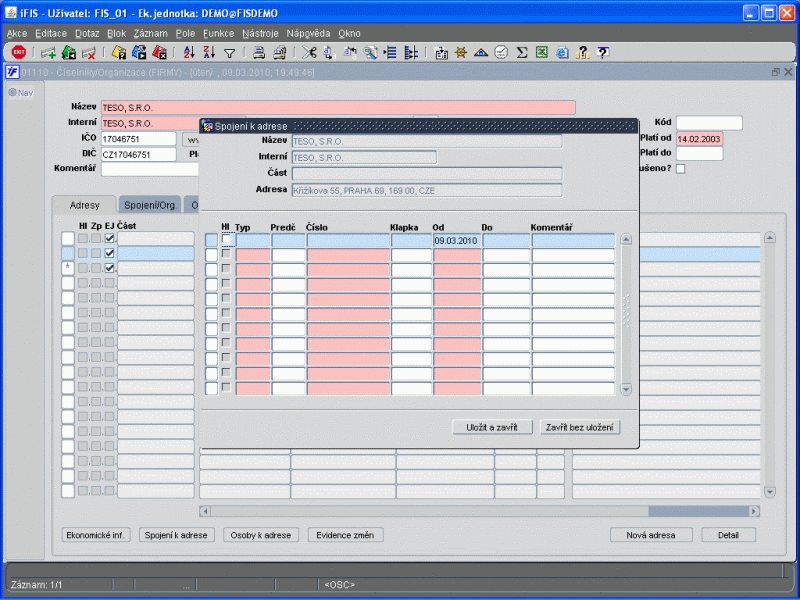
Task: Toggle the EJ checkbox in first address row
Action: [110, 238]
